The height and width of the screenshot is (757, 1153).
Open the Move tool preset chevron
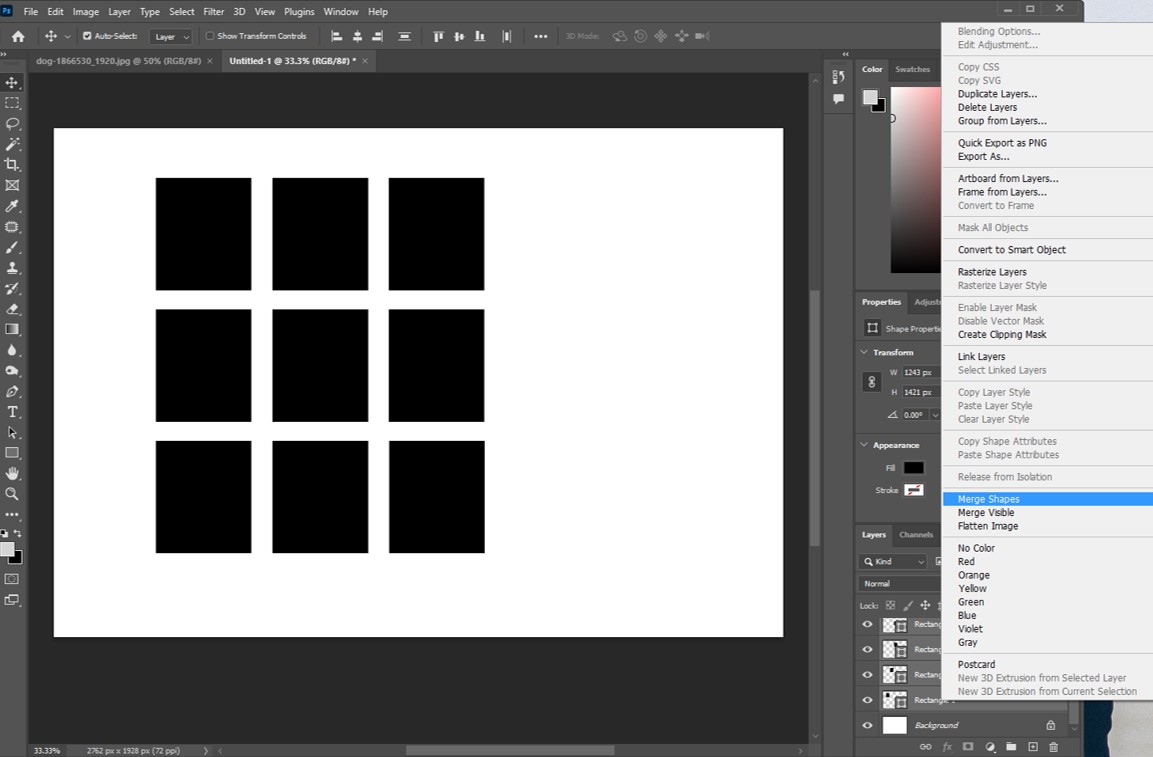tap(68, 36)
